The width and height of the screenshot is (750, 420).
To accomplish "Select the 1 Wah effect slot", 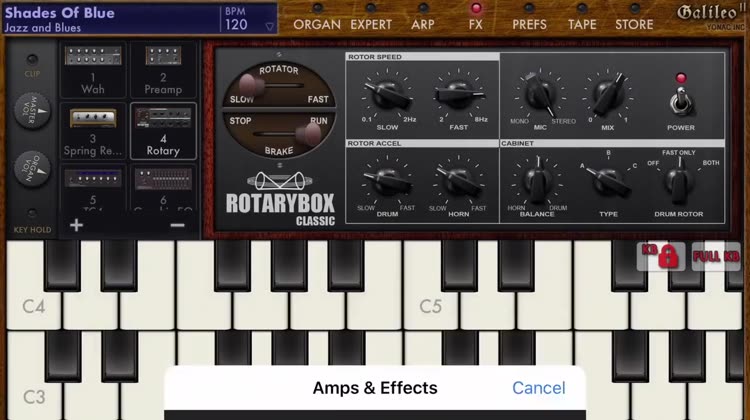I will point(93,70).
